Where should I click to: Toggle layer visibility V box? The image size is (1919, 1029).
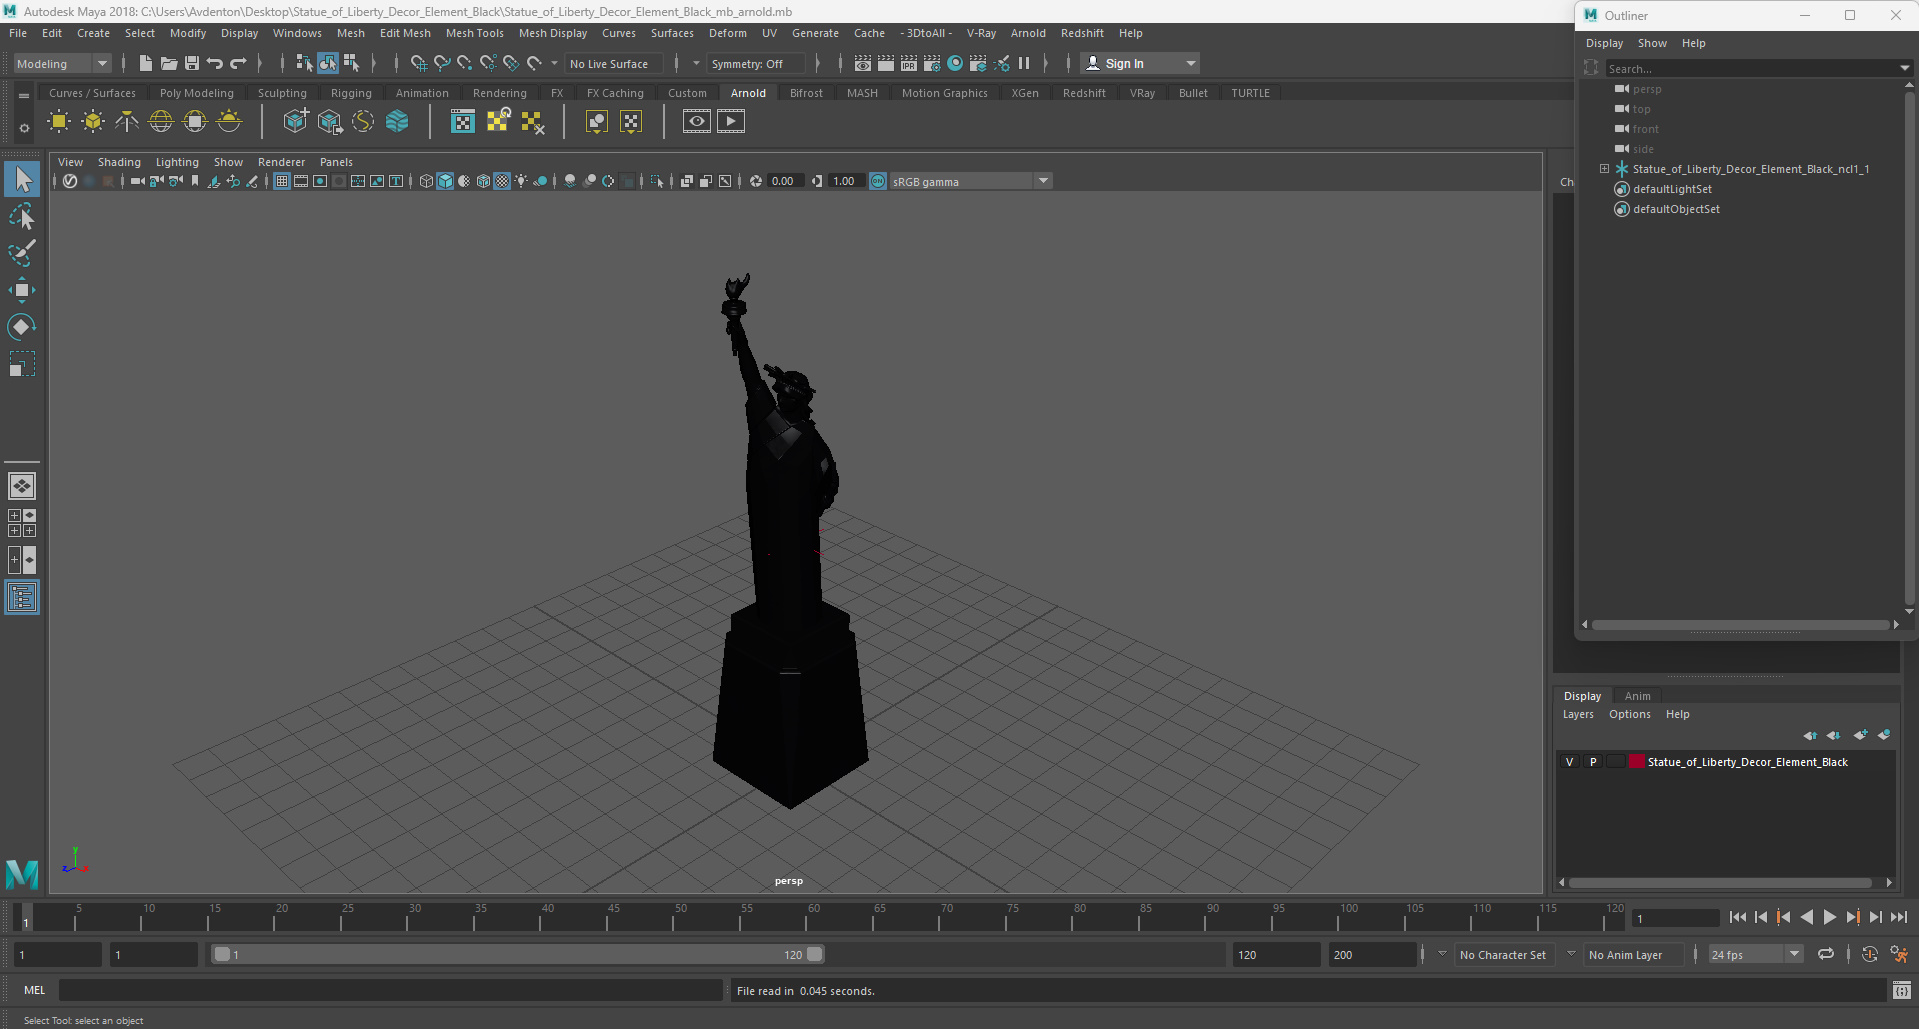point(1569,762)
